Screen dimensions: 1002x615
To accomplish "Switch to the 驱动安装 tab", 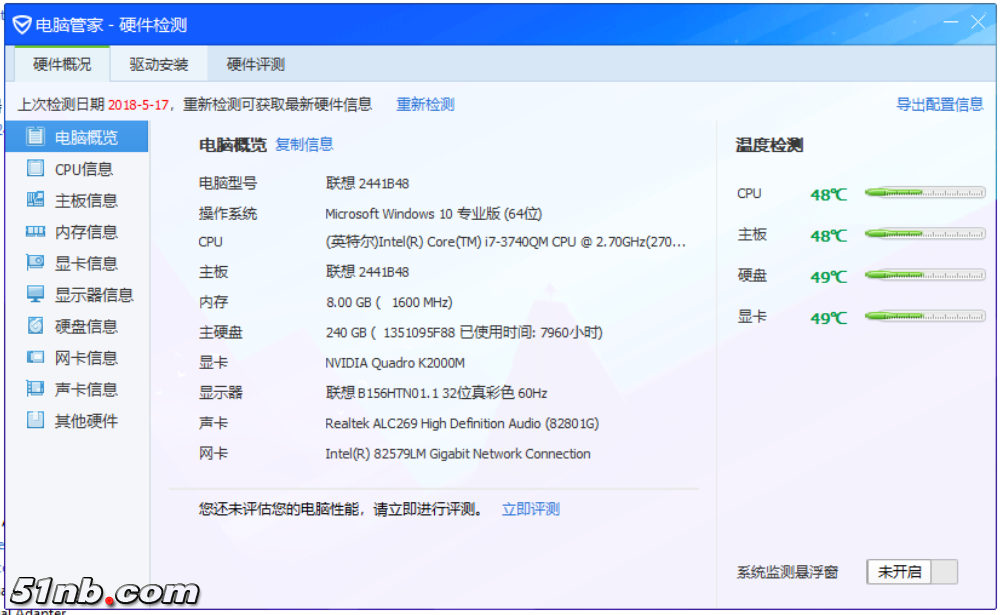I will click(158, 65).
